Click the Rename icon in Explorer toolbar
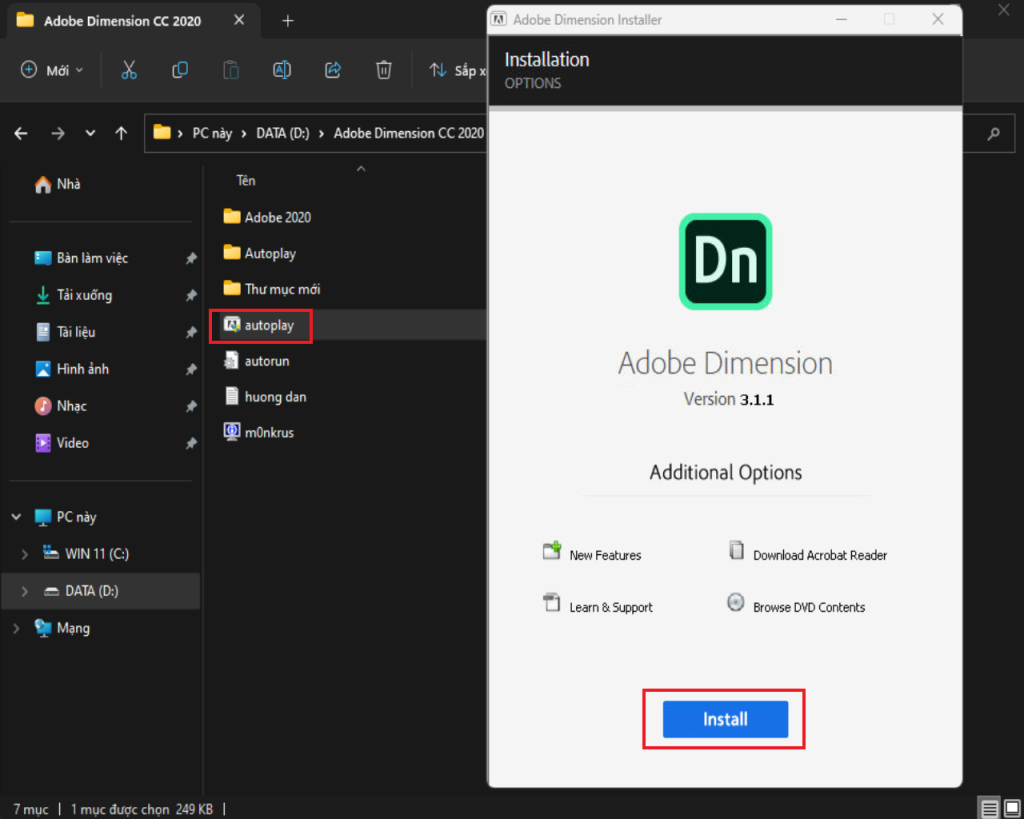 click(x=281, y=70)
